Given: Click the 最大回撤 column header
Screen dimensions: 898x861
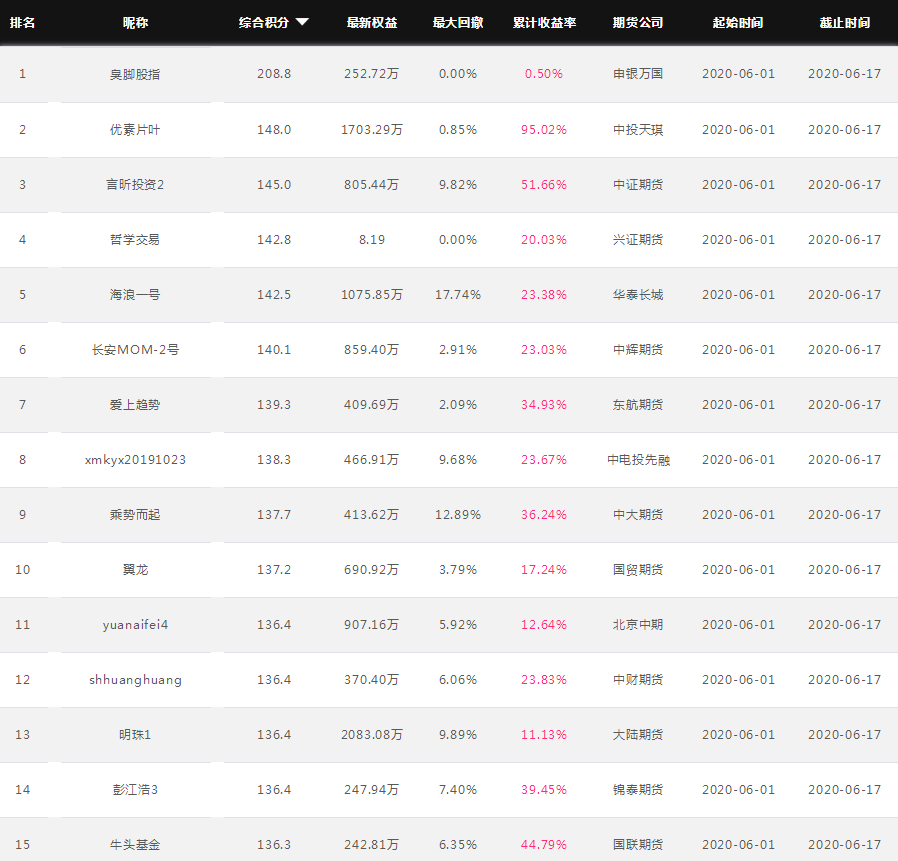Looking at the screenshot, I should 458,22.
